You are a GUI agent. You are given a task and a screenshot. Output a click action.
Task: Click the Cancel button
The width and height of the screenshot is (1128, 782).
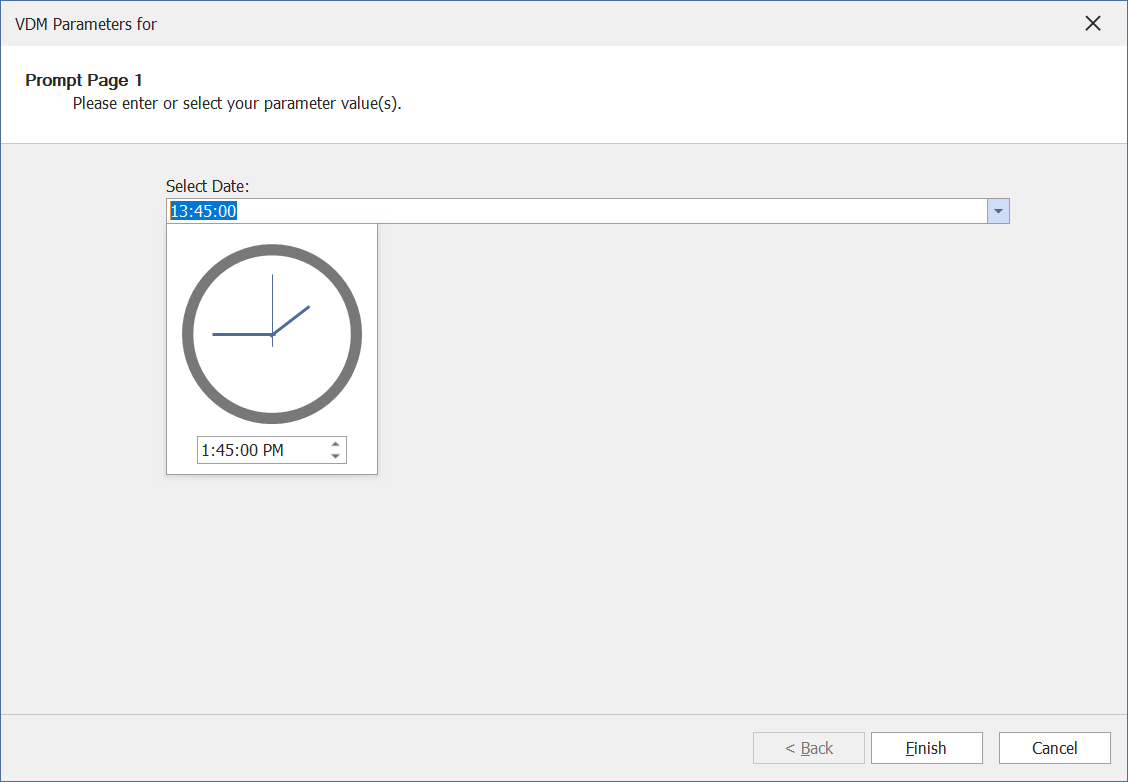[1055, 748]
